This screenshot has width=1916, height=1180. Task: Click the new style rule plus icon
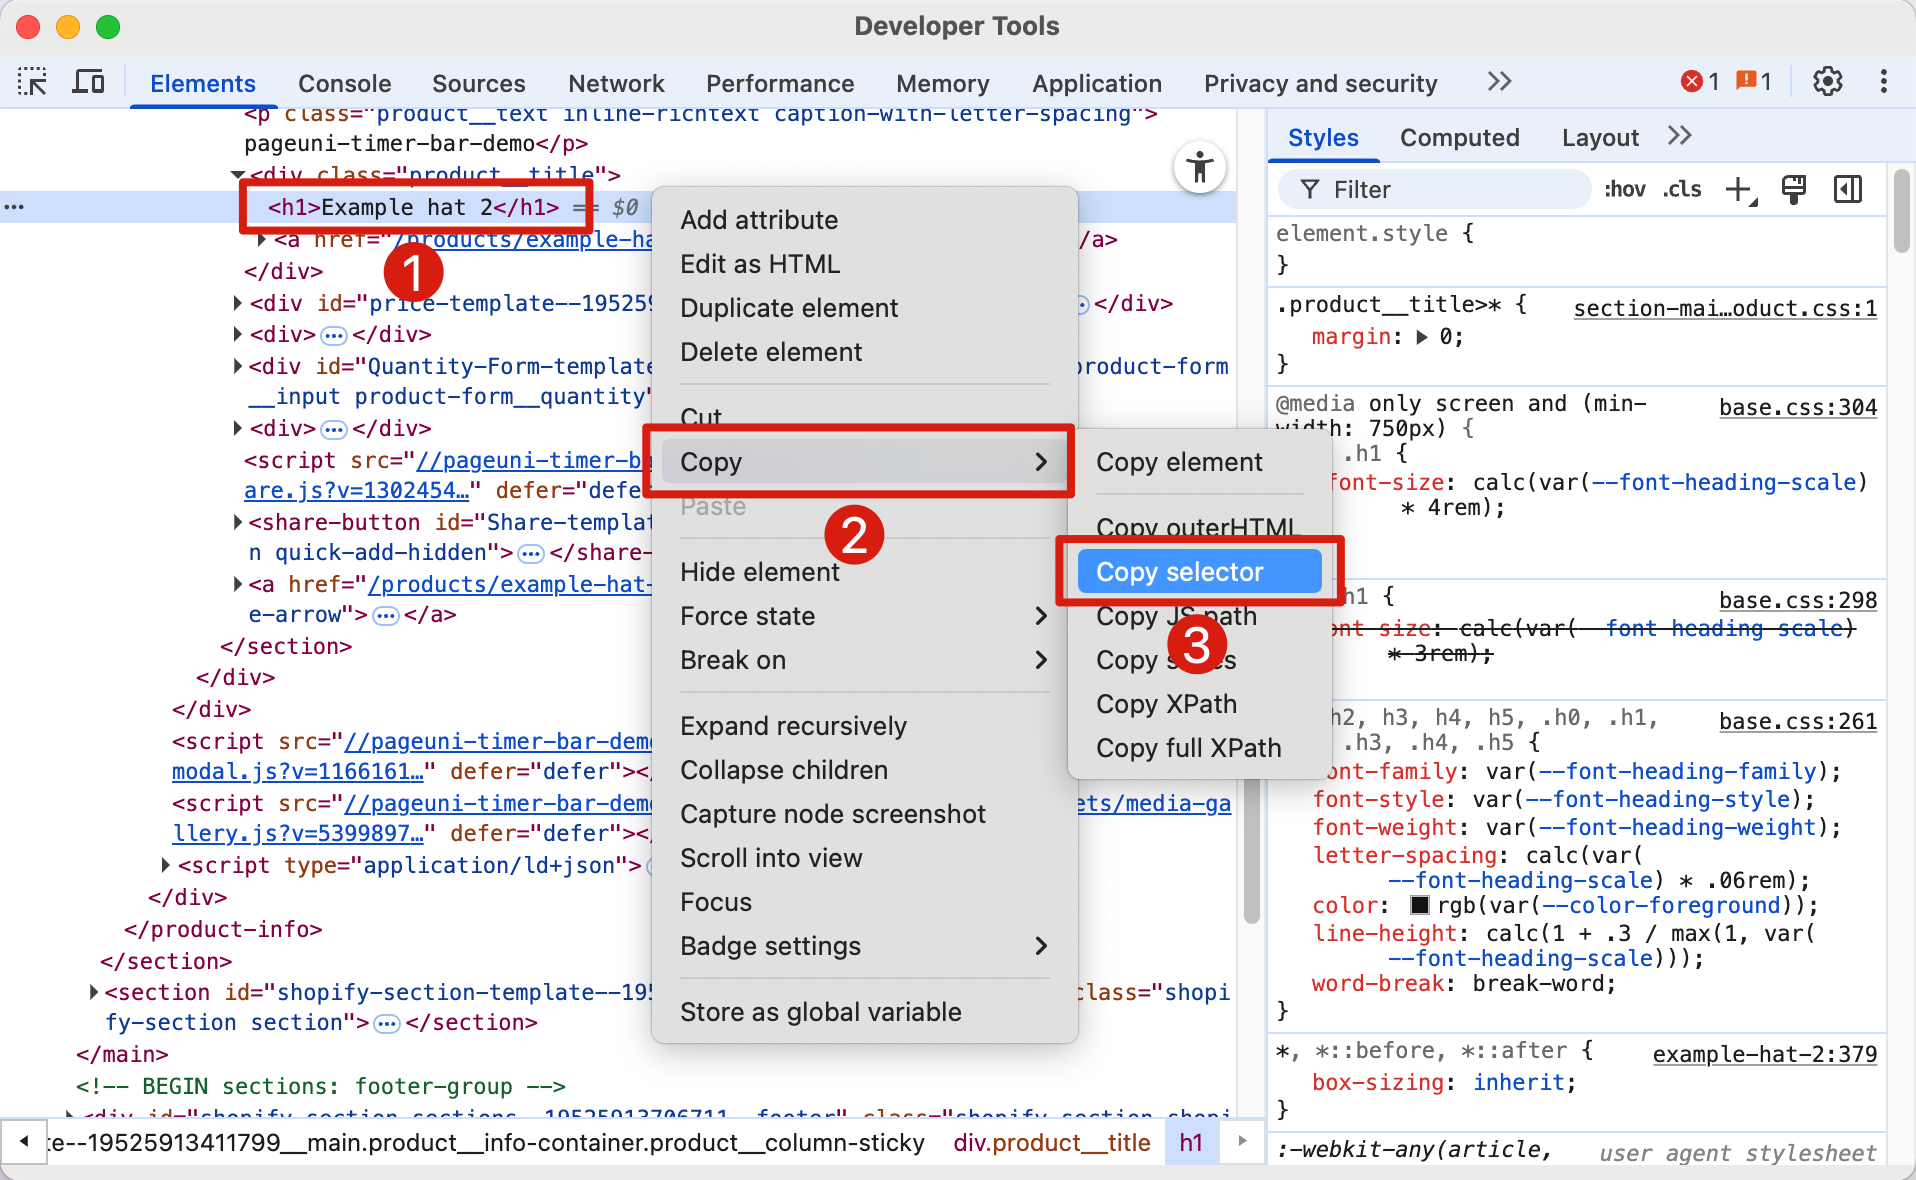click(1741, 189)
